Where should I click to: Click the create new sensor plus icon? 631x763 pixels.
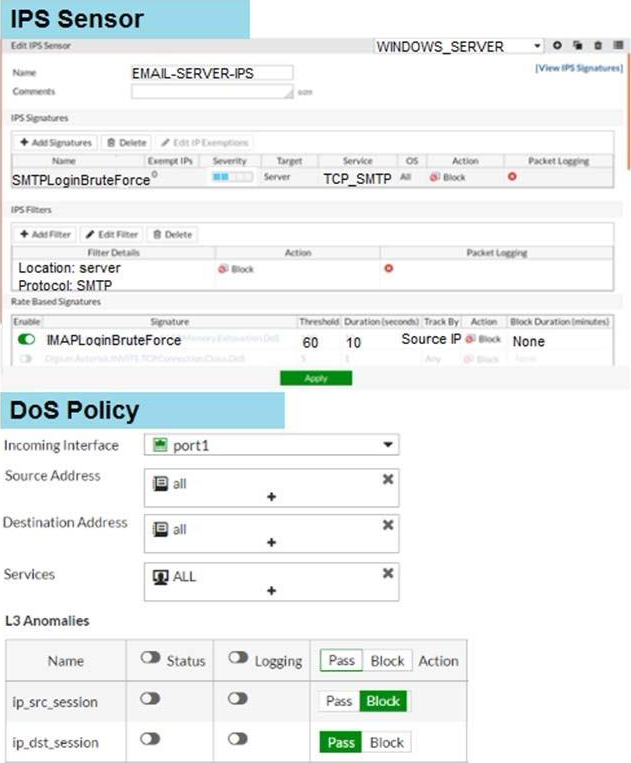(557, 46)
